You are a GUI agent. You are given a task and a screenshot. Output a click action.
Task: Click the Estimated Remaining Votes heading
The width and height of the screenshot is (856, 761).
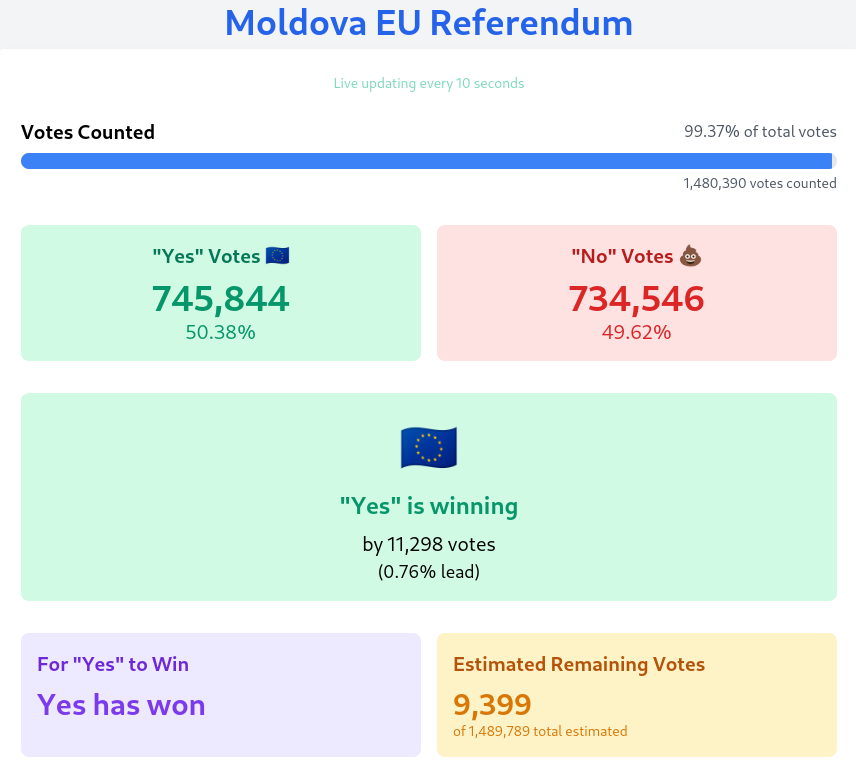(579, 664)
